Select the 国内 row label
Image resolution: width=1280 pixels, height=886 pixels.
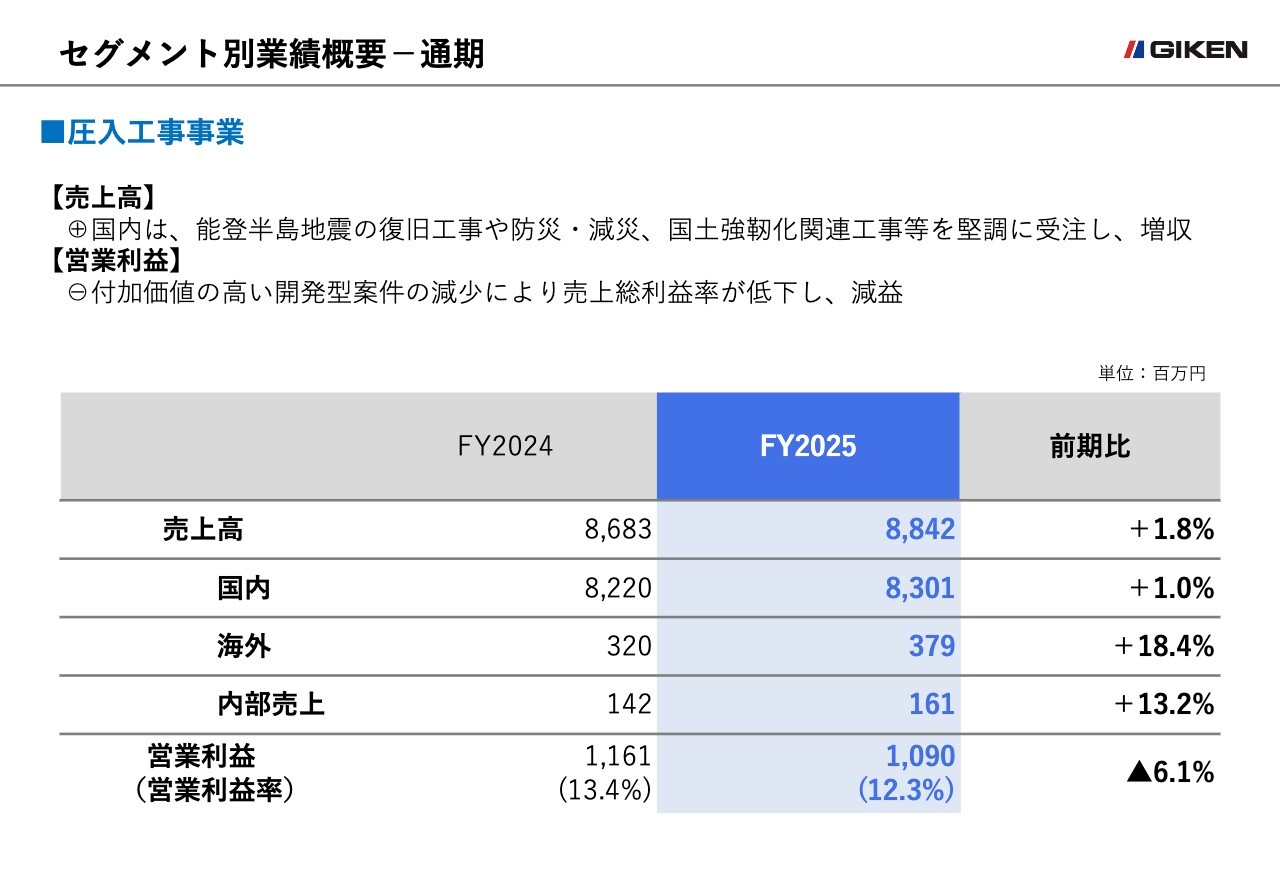pos(244,588)
